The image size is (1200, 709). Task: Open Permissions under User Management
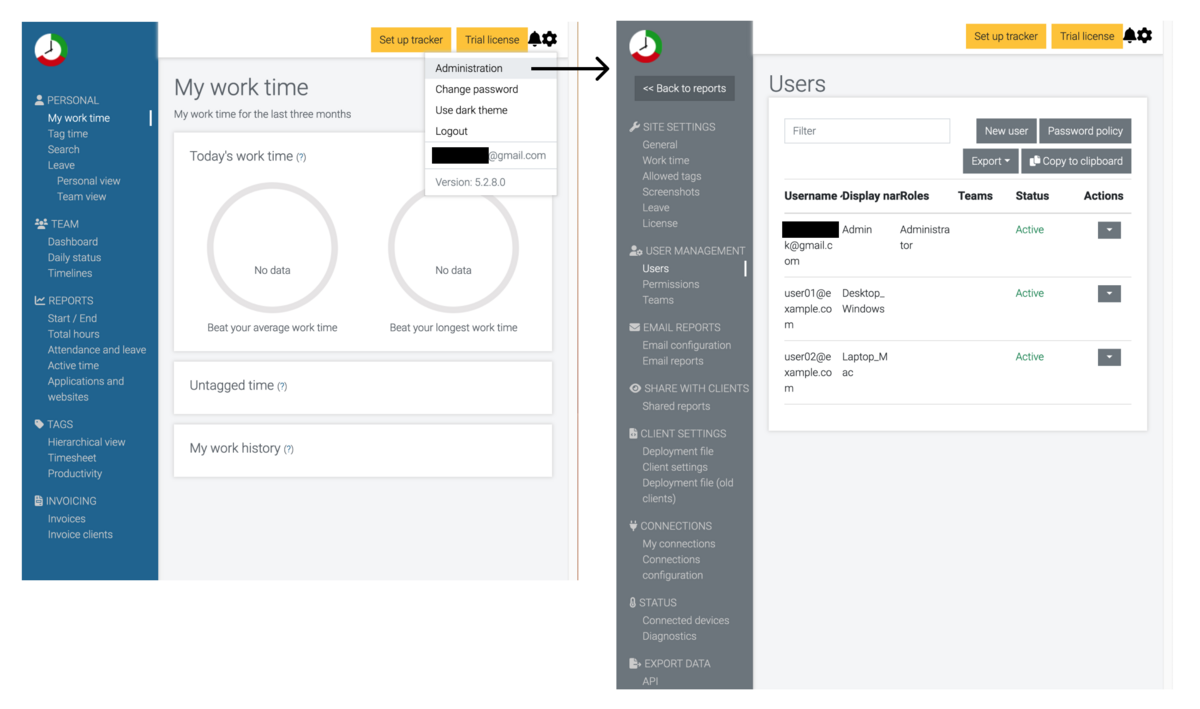(671, 284)
